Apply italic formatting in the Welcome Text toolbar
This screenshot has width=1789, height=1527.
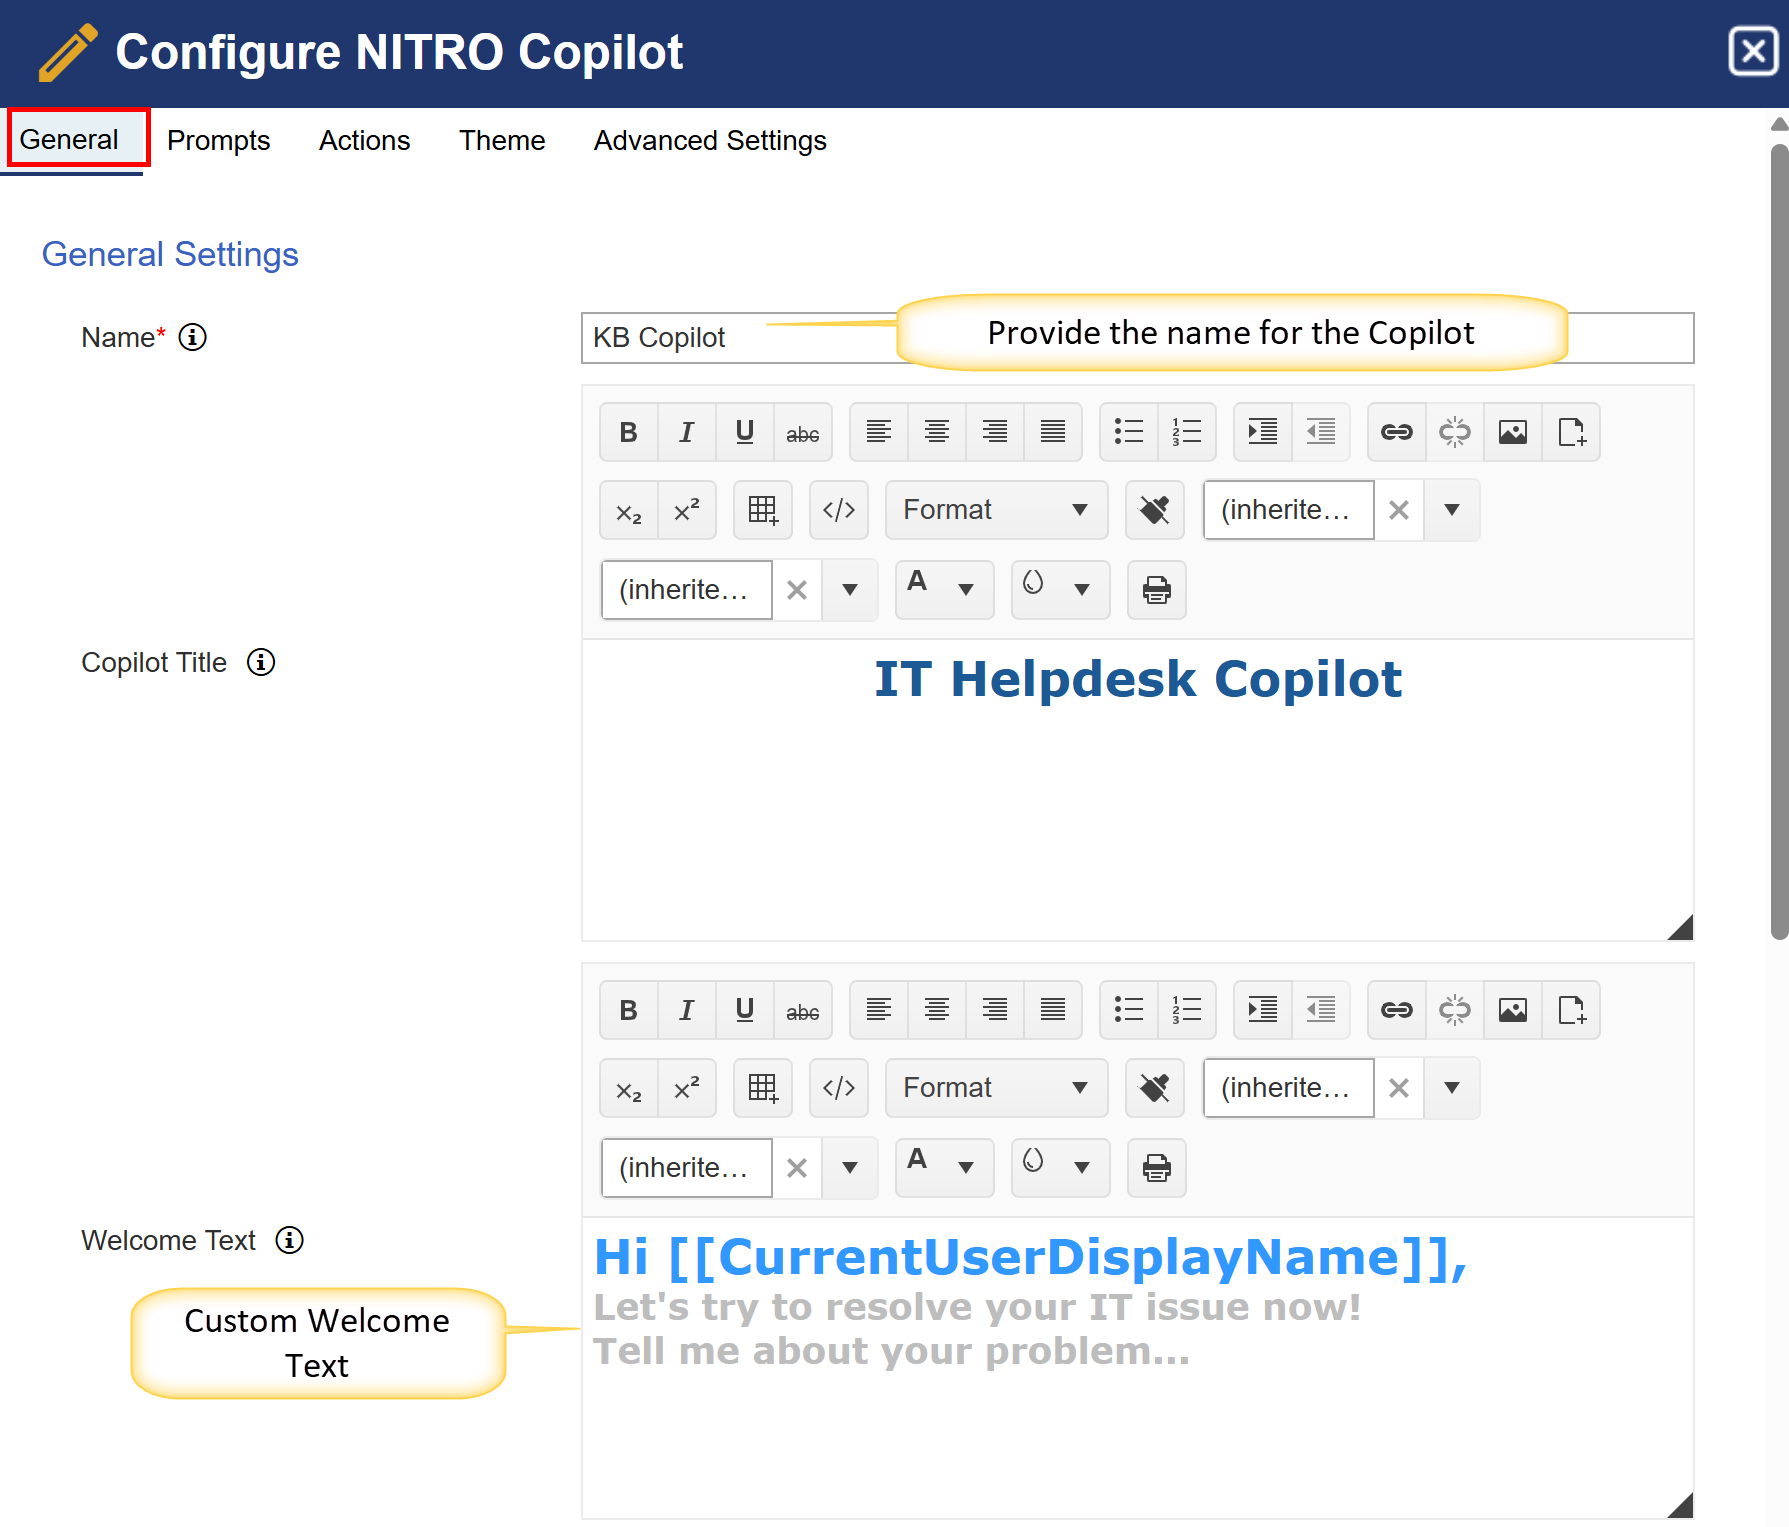[x=686, y=1010]
